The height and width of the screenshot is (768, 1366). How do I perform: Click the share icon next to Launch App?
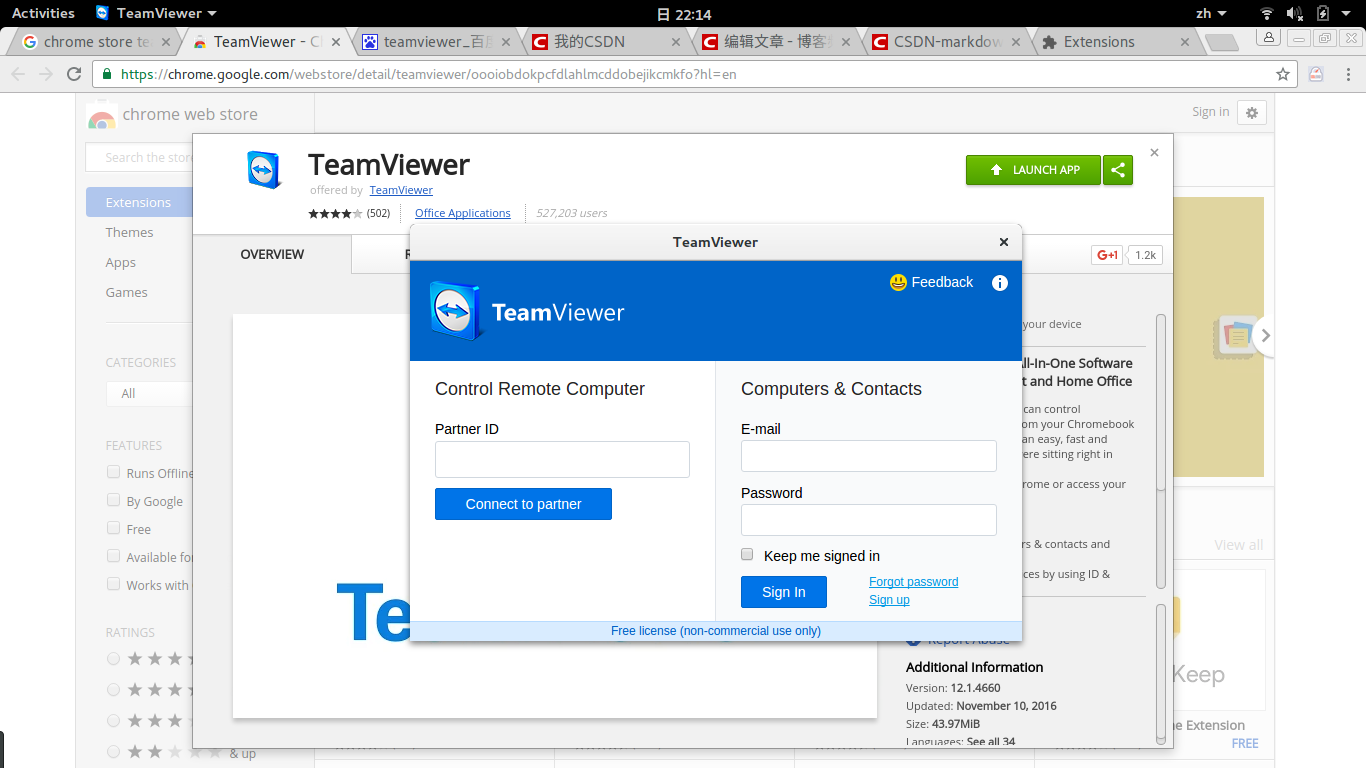tap(1118, 170)
